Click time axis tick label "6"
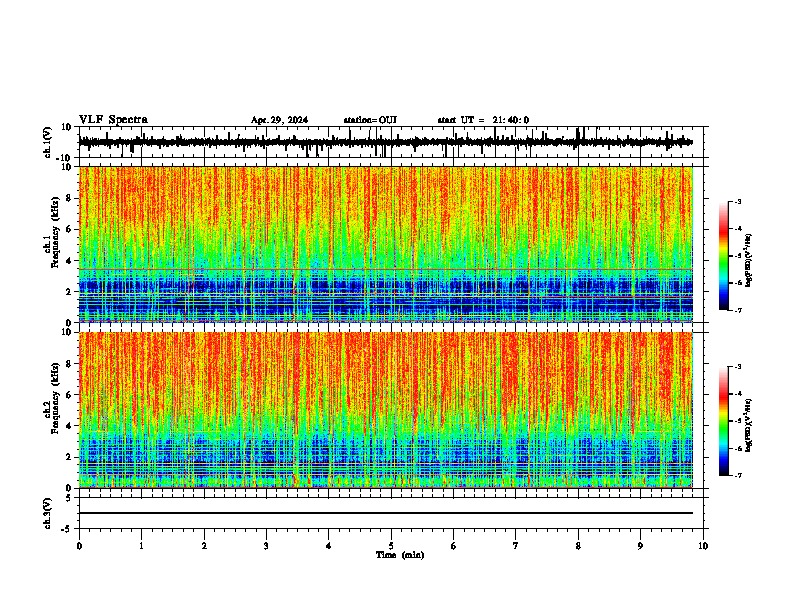The height and width of the screenshot is (612, 792). pyautogui.click(x=453, y=546)
